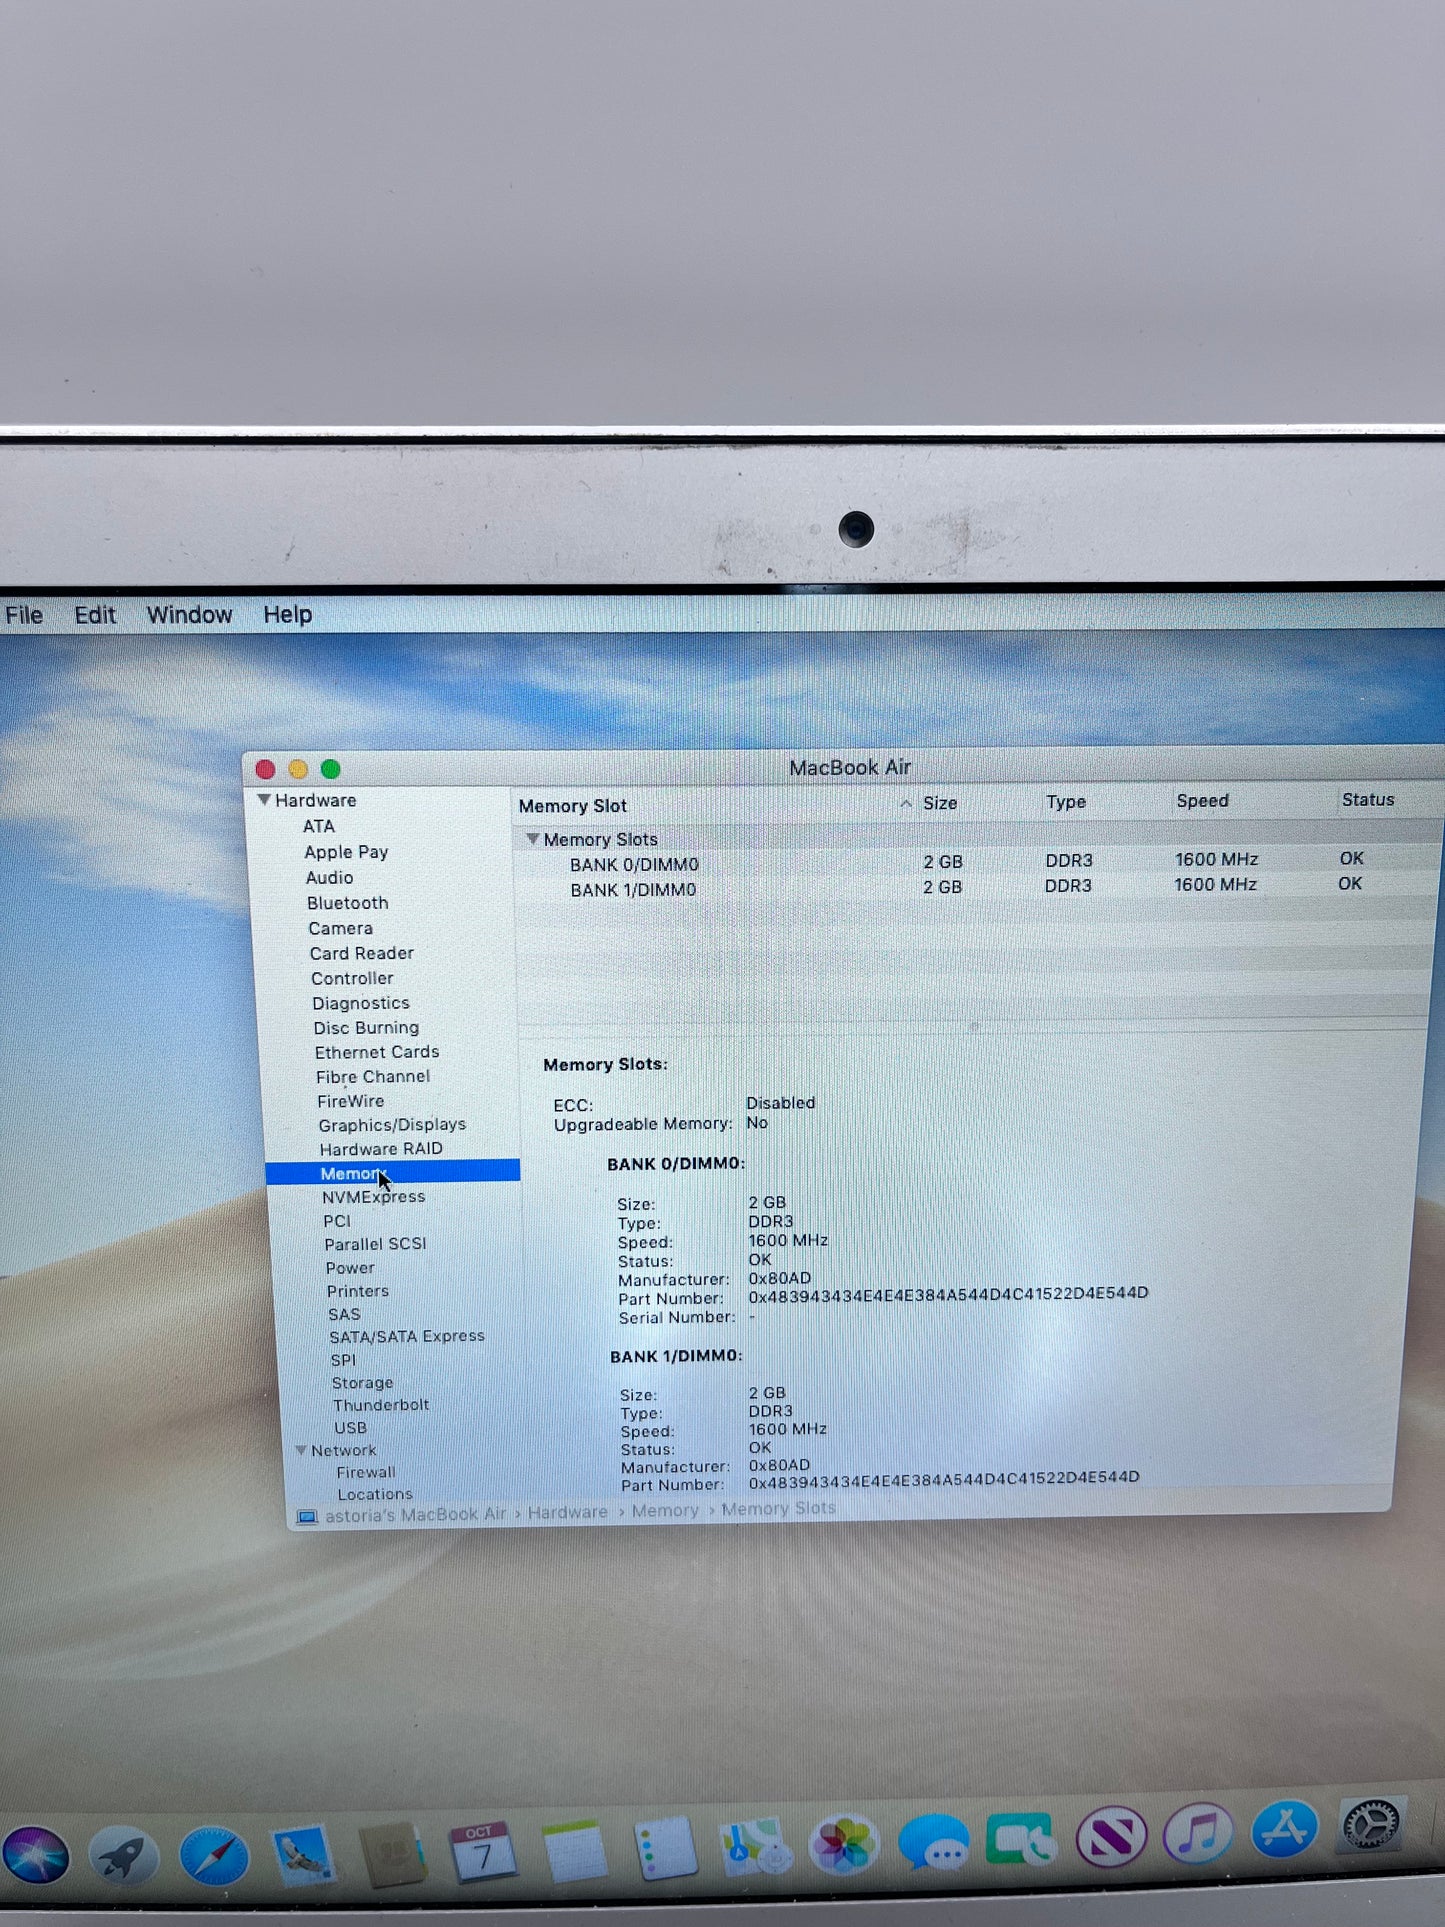The width and height of the screenshot is (1445, 1927).
Task: Open iTunes music note icon
Action: click(x=1198, y=1834)
